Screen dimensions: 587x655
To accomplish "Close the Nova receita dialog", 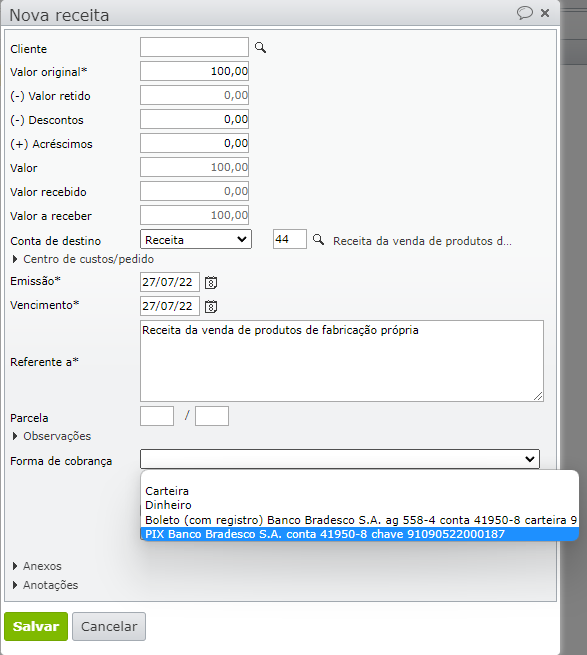I will tap(545, 13).
